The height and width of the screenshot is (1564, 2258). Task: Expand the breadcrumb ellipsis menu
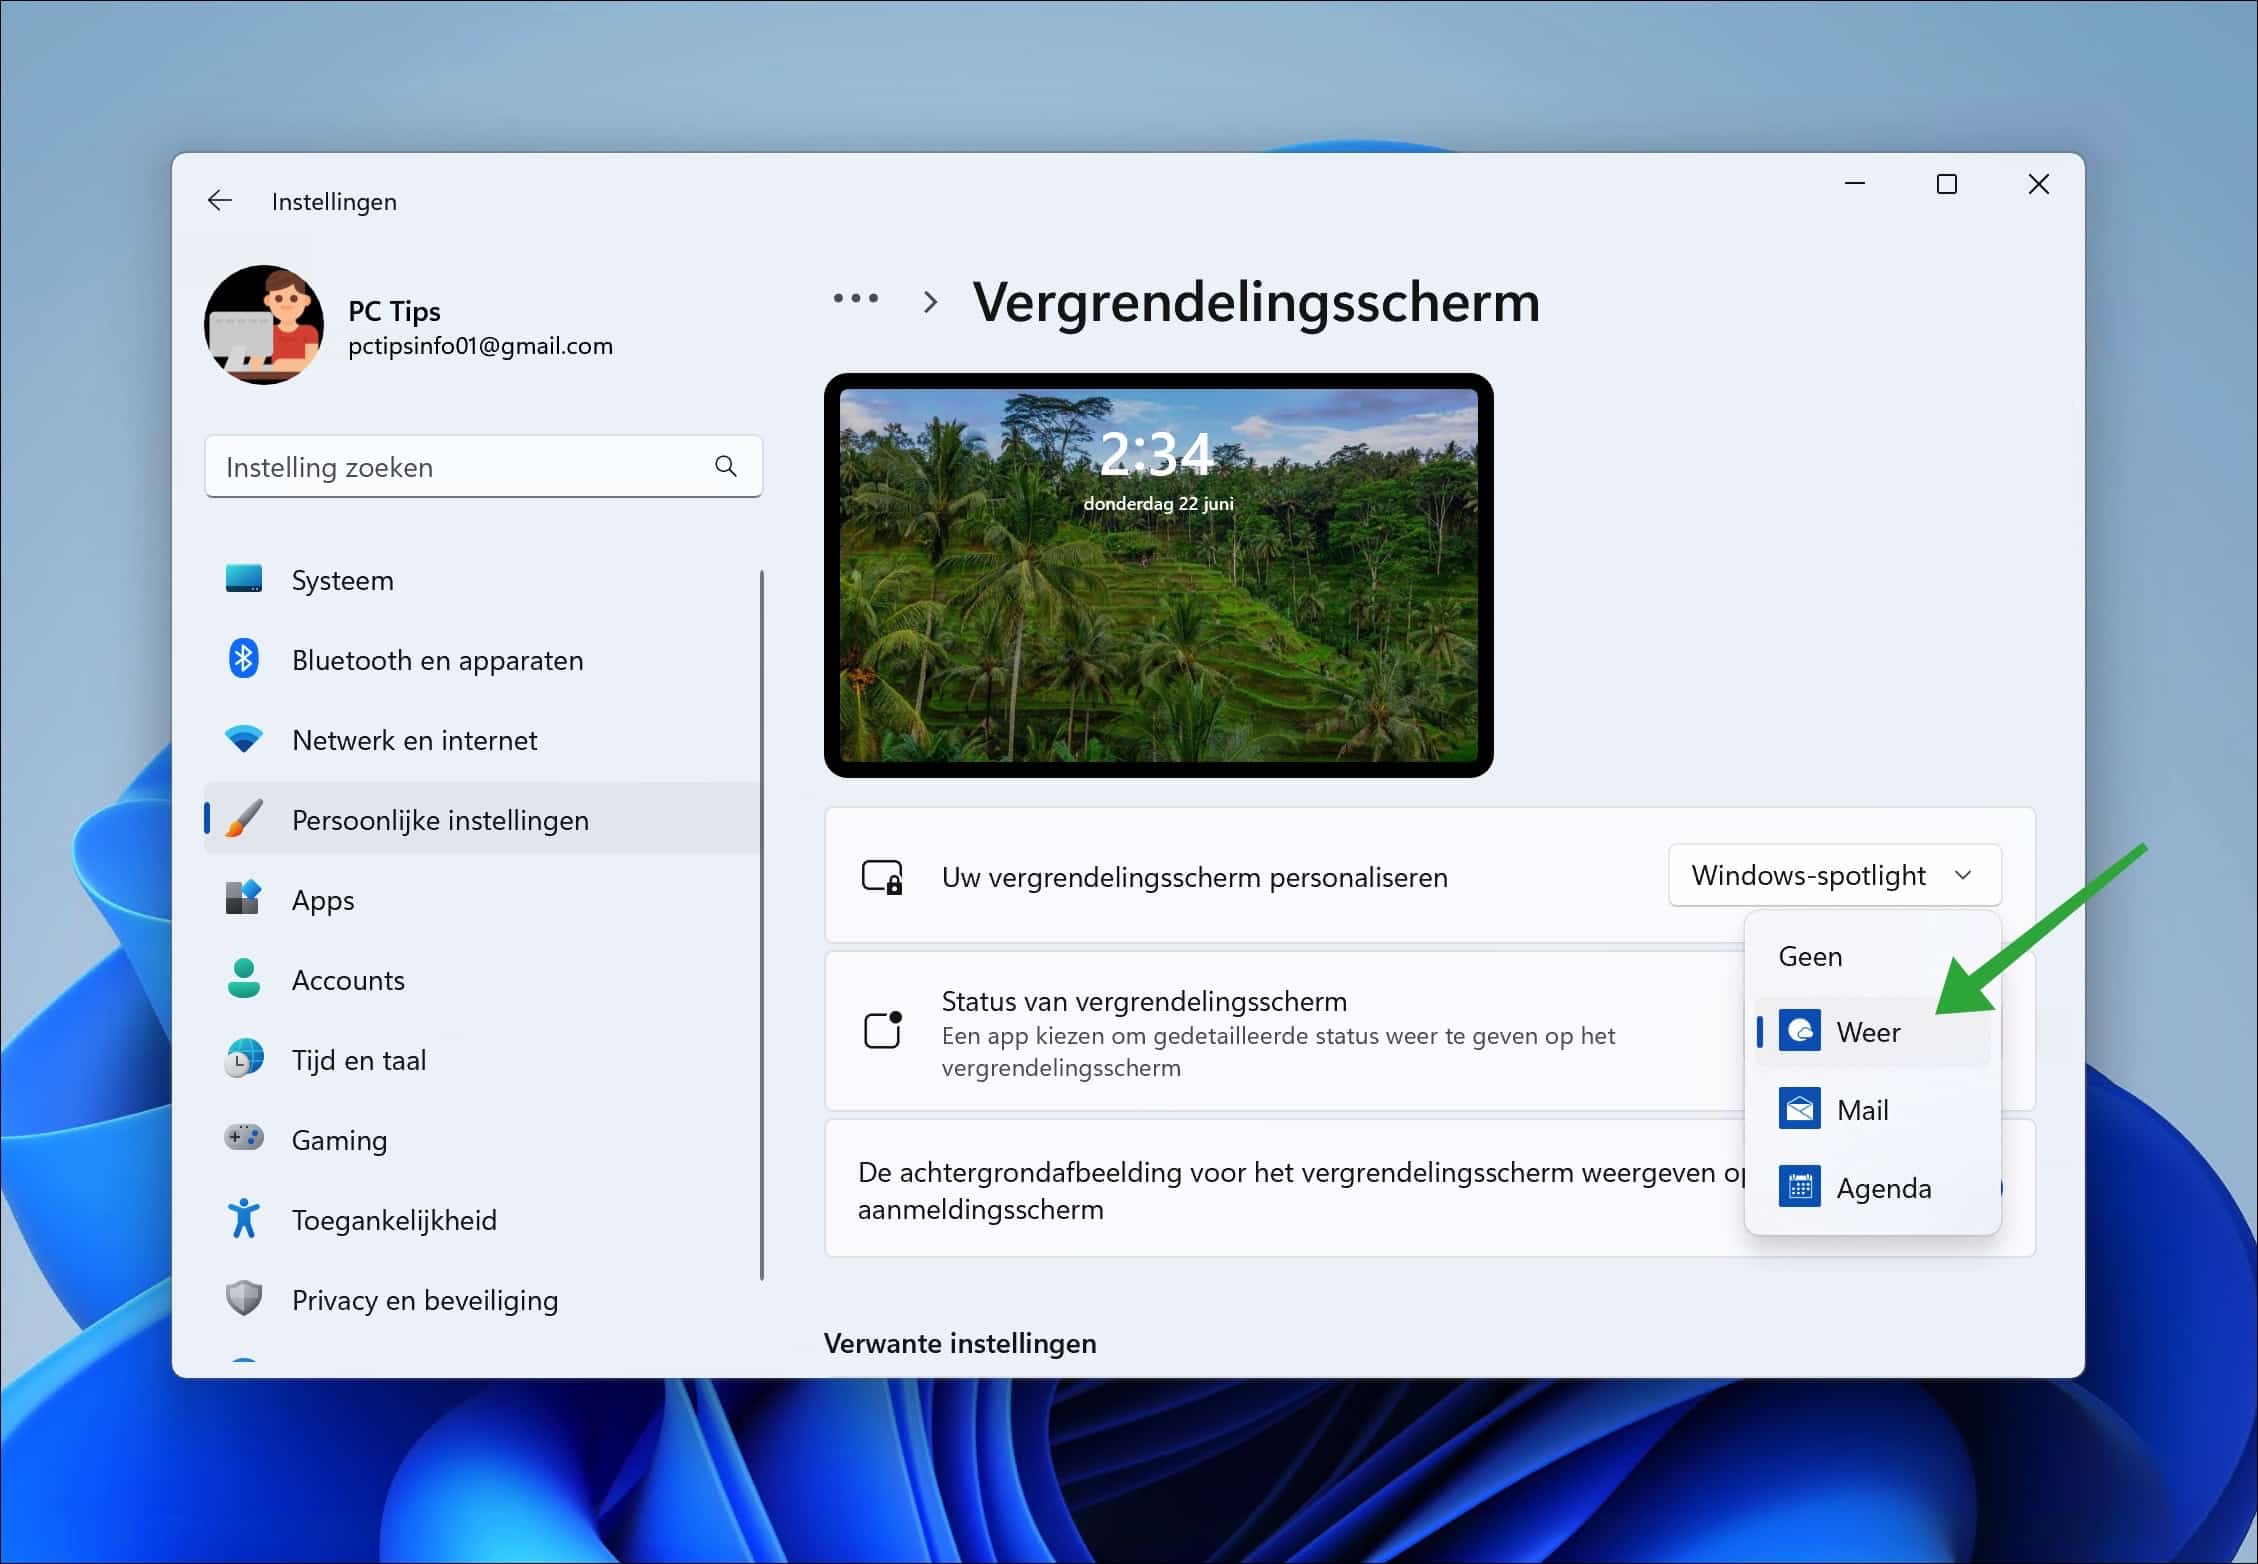point(856,299)
